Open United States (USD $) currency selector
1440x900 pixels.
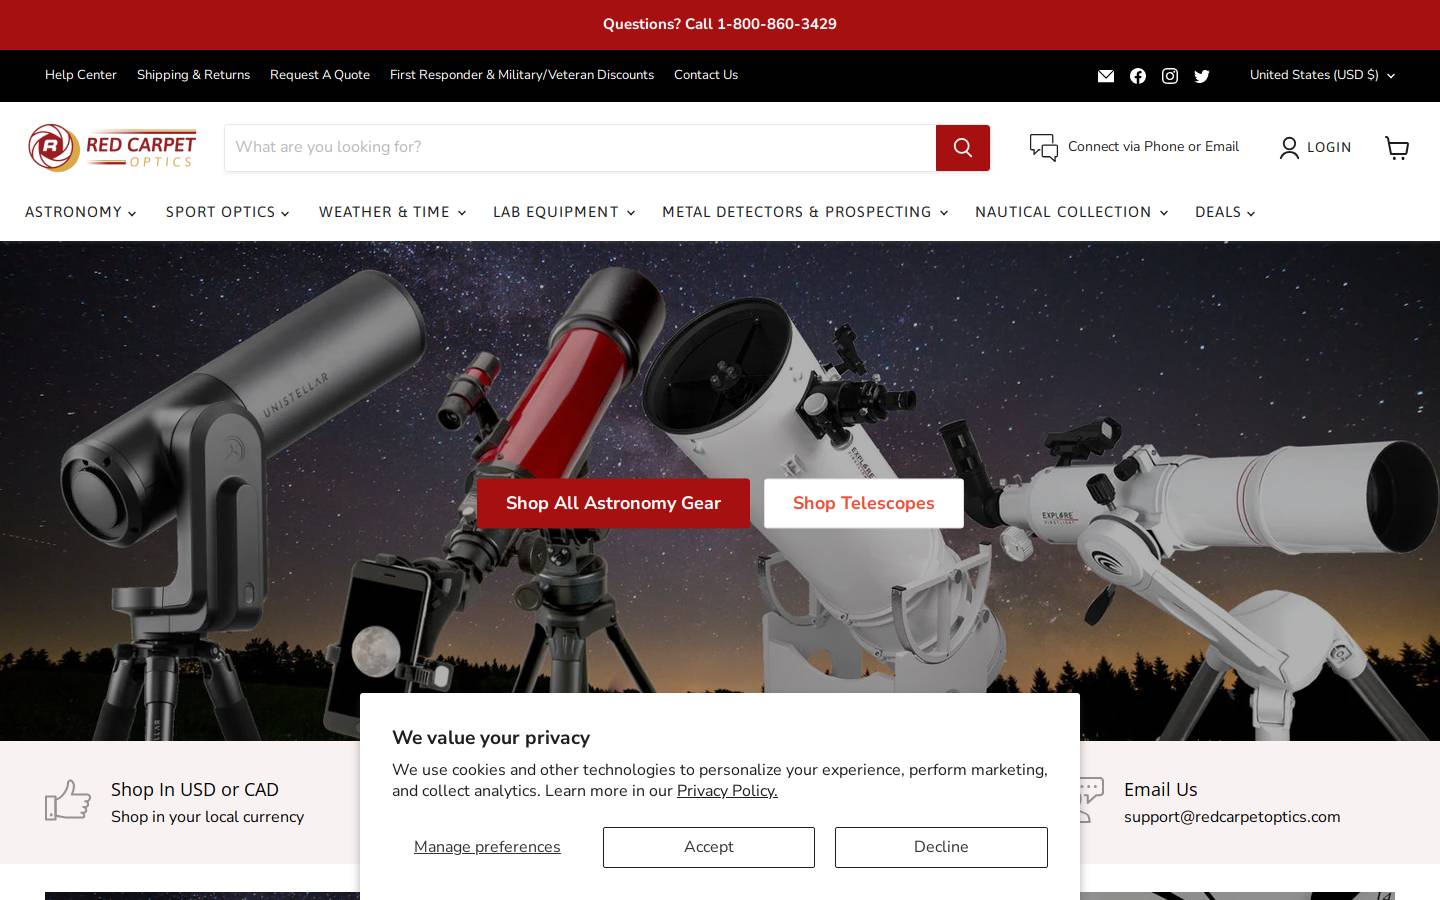click(1322, 75)
